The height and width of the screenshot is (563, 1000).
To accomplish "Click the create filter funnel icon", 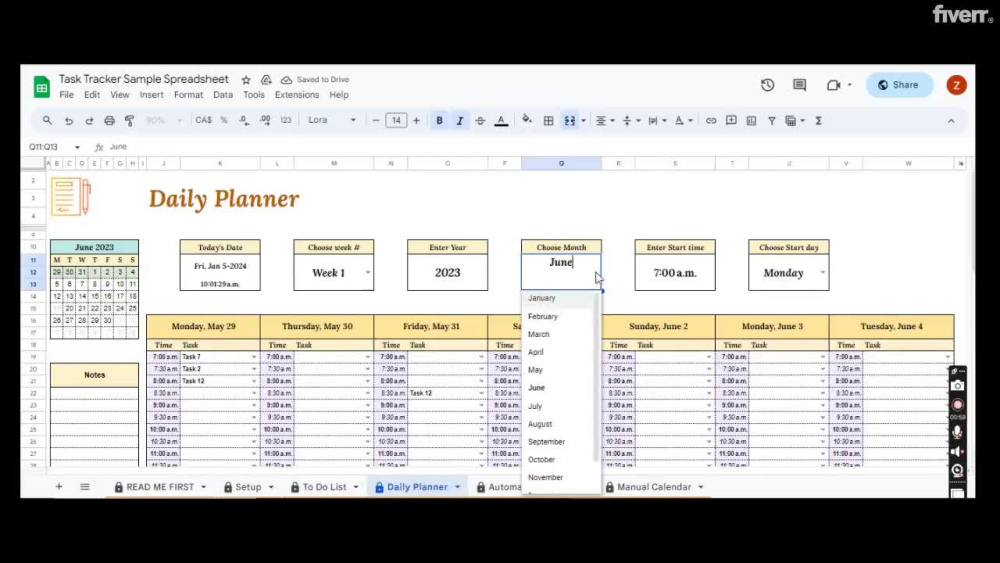I will click(772, 121).
